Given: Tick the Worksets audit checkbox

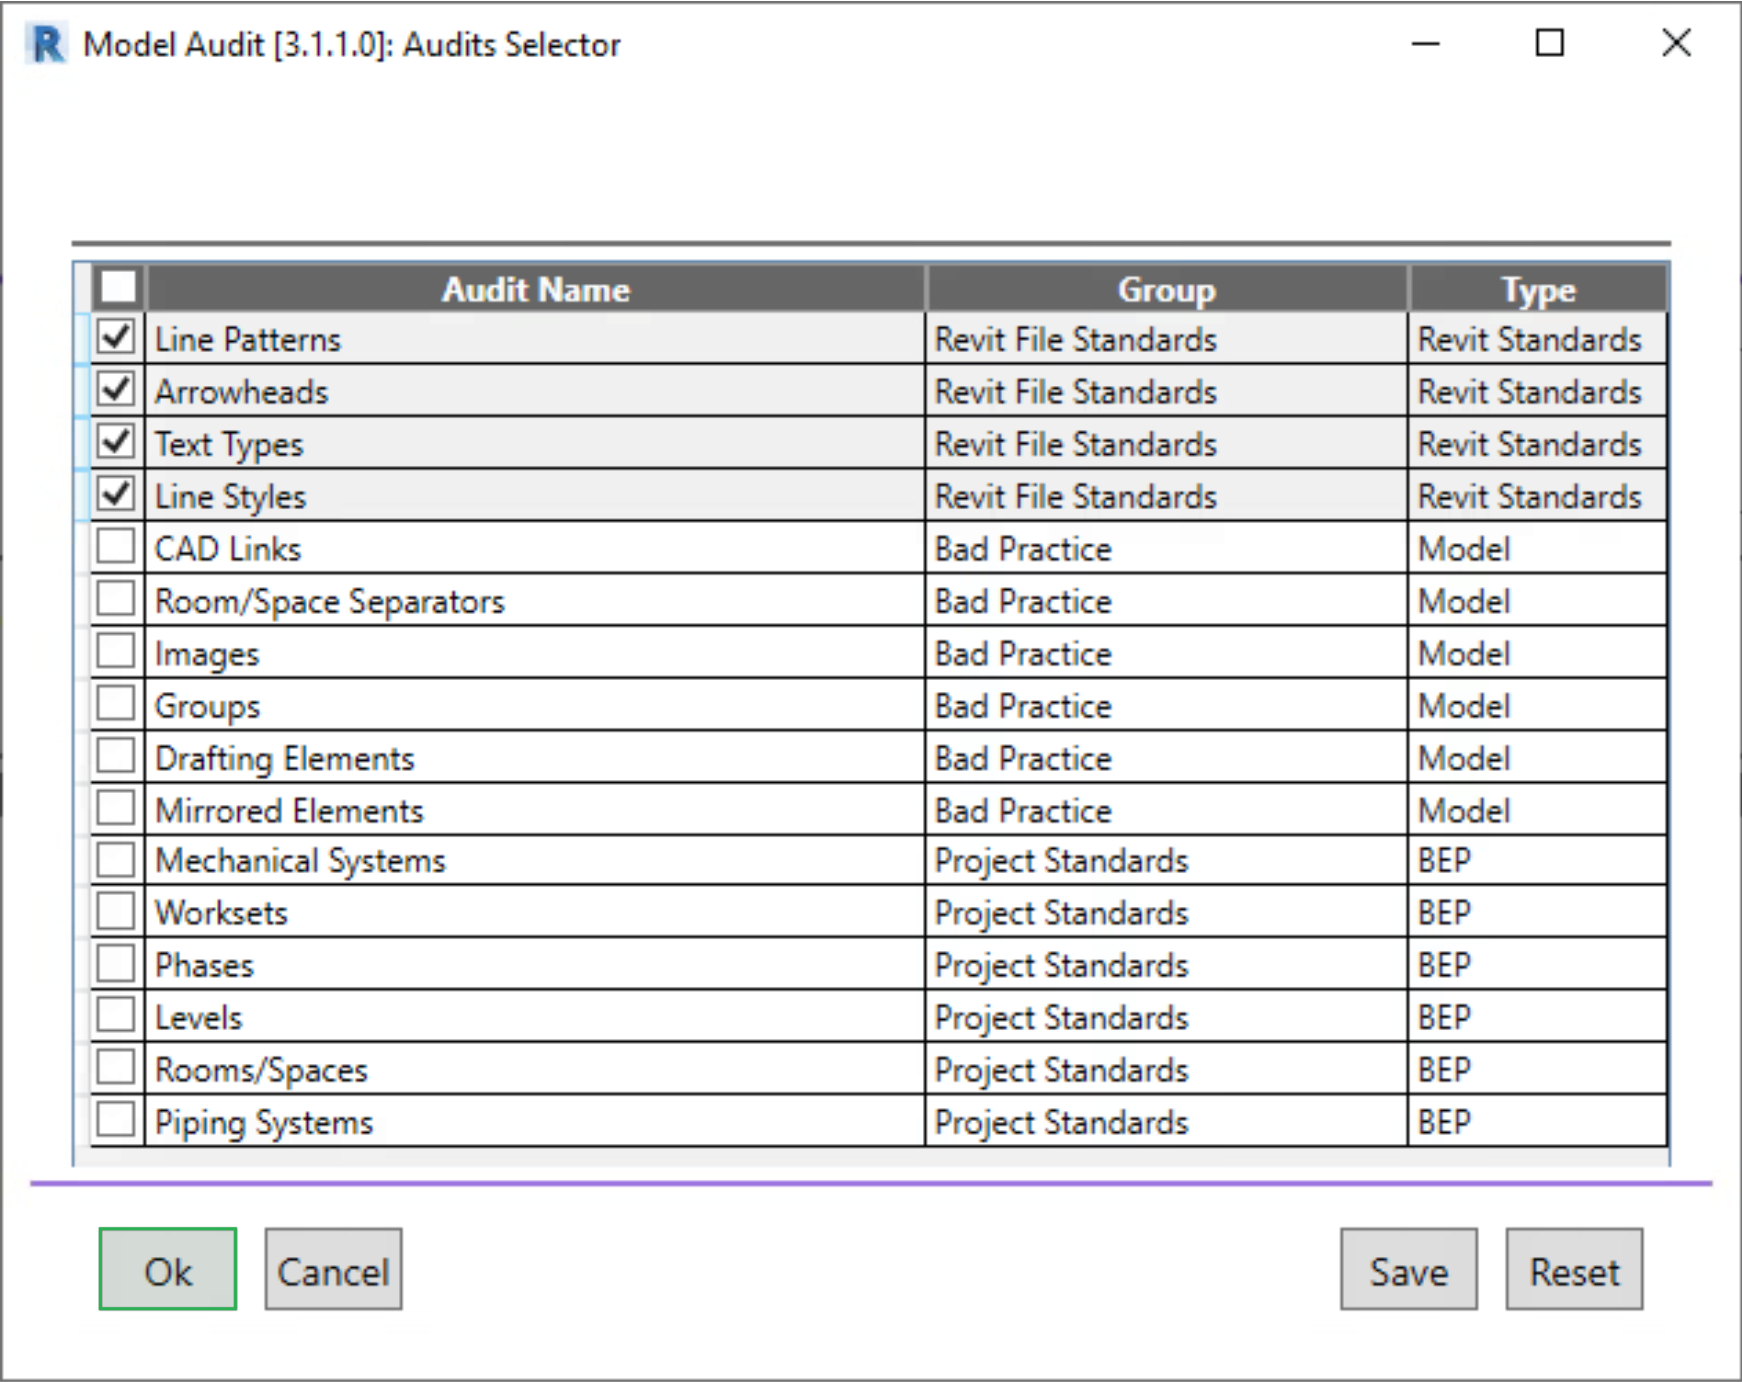Looking at the screenshot, I should [x=116, y=911].
